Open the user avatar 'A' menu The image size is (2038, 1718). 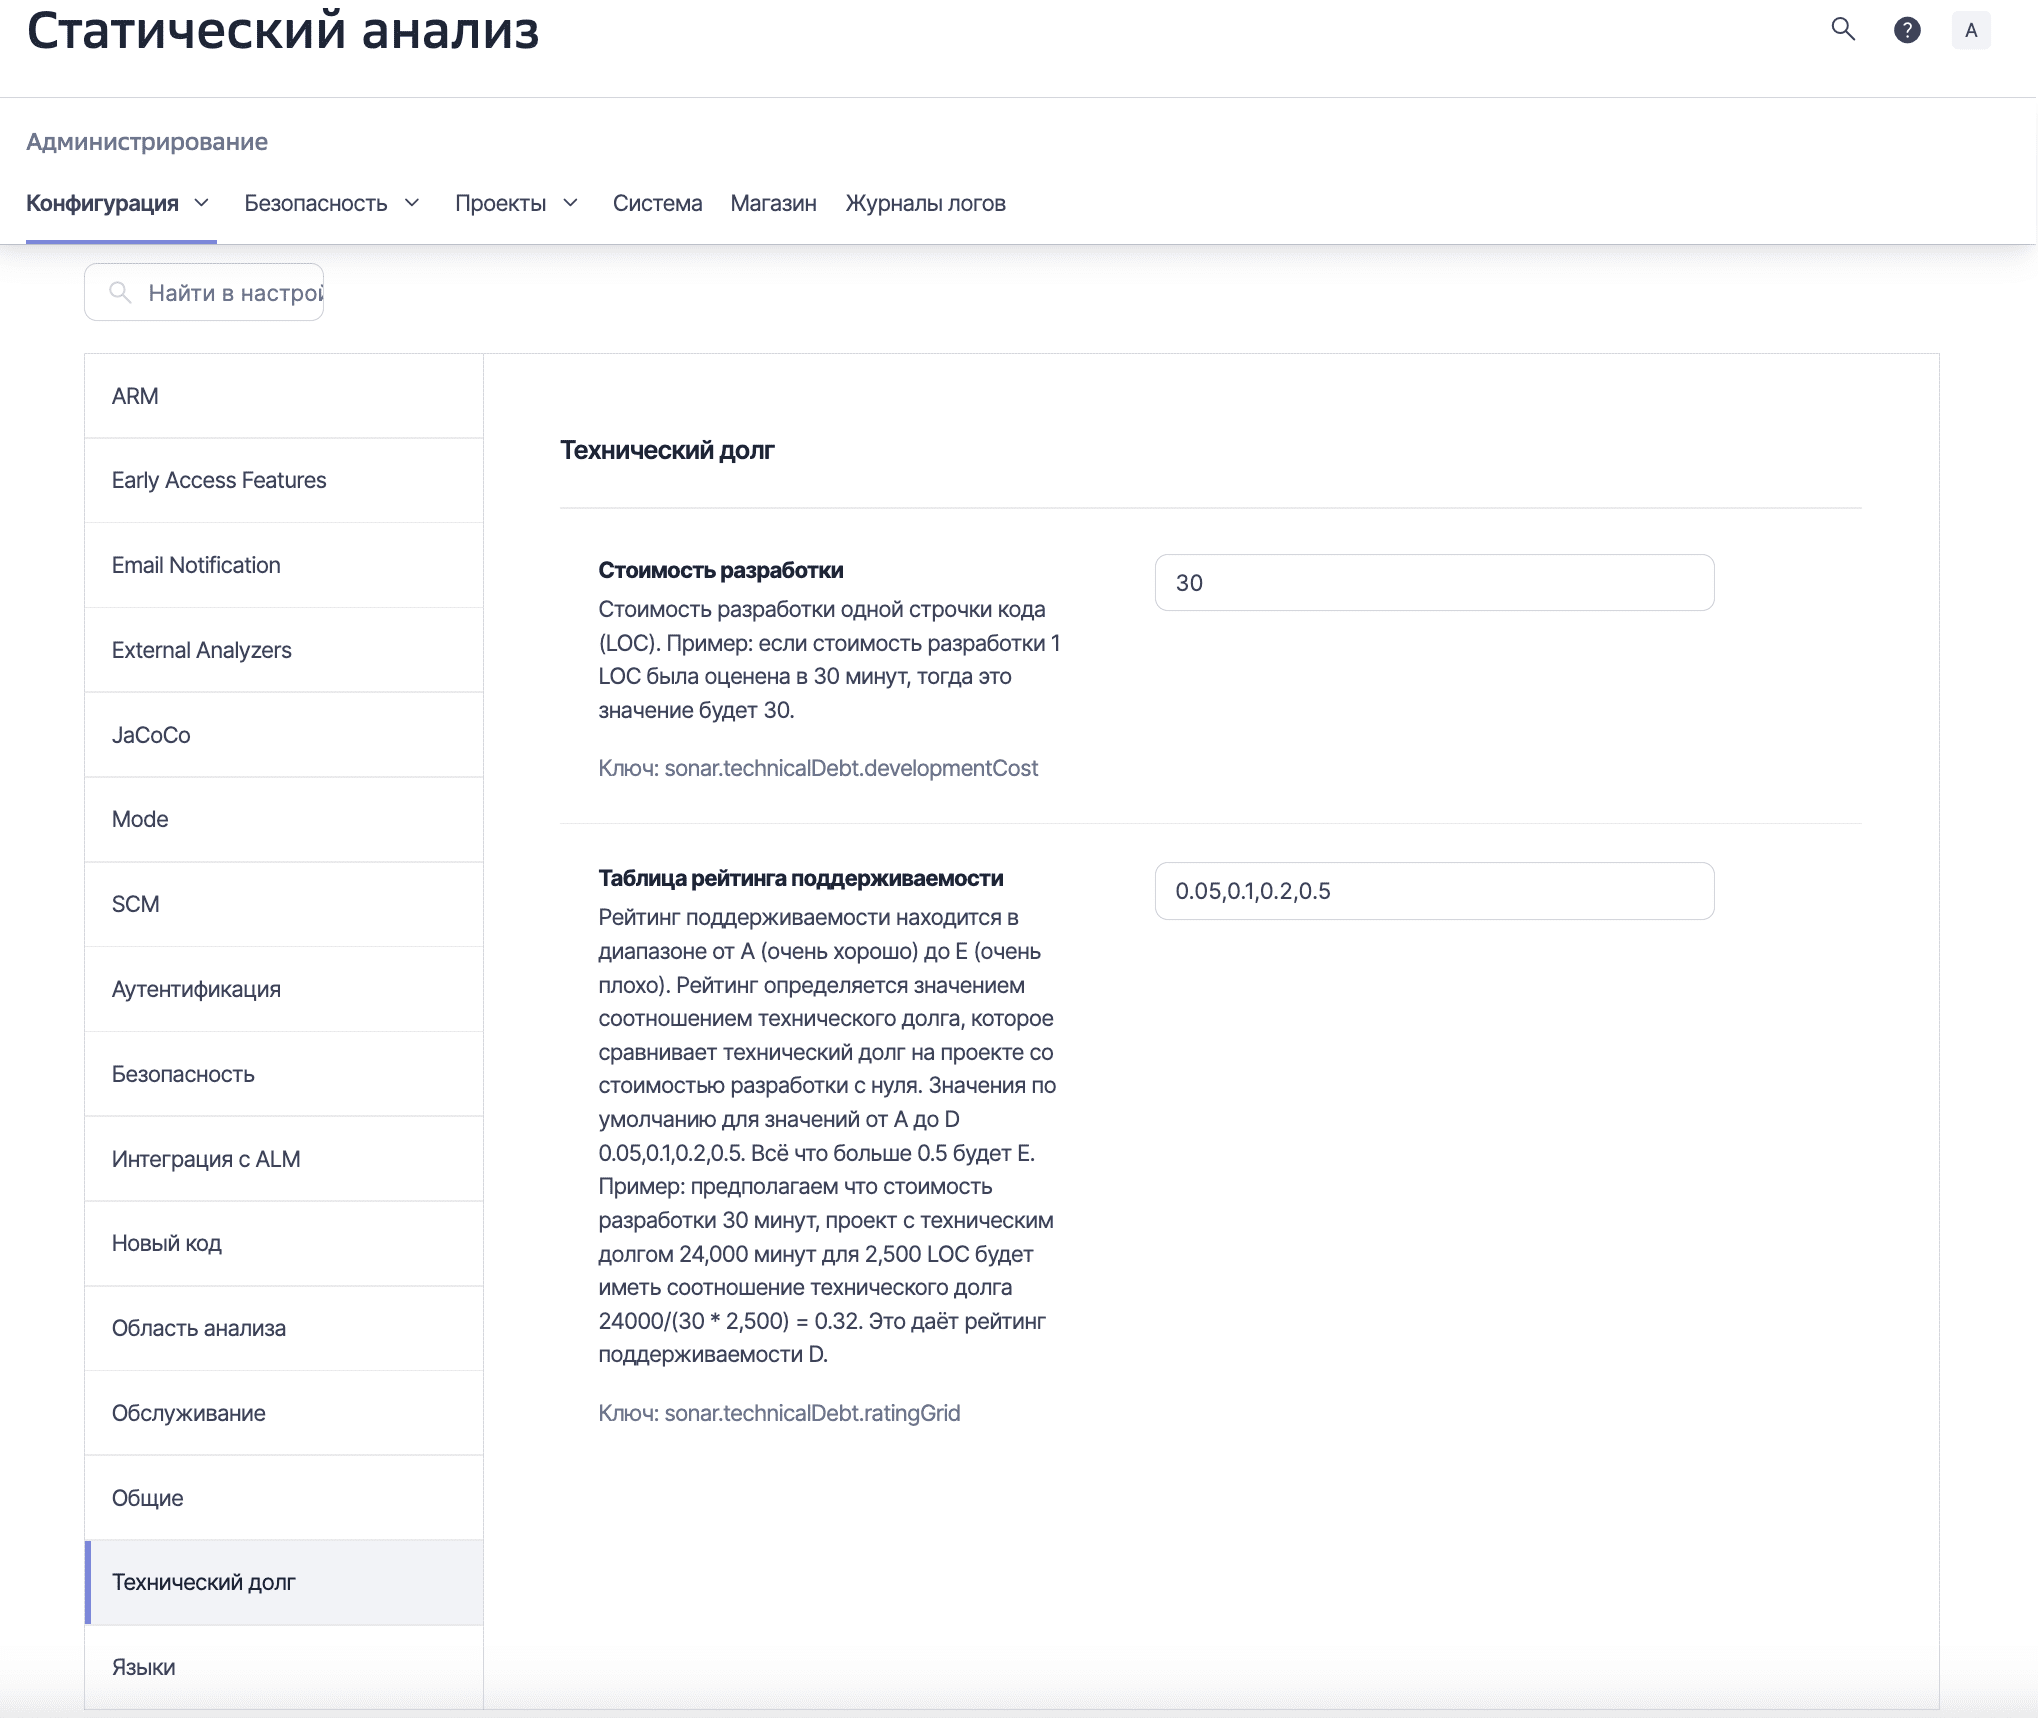(1970, 30)
